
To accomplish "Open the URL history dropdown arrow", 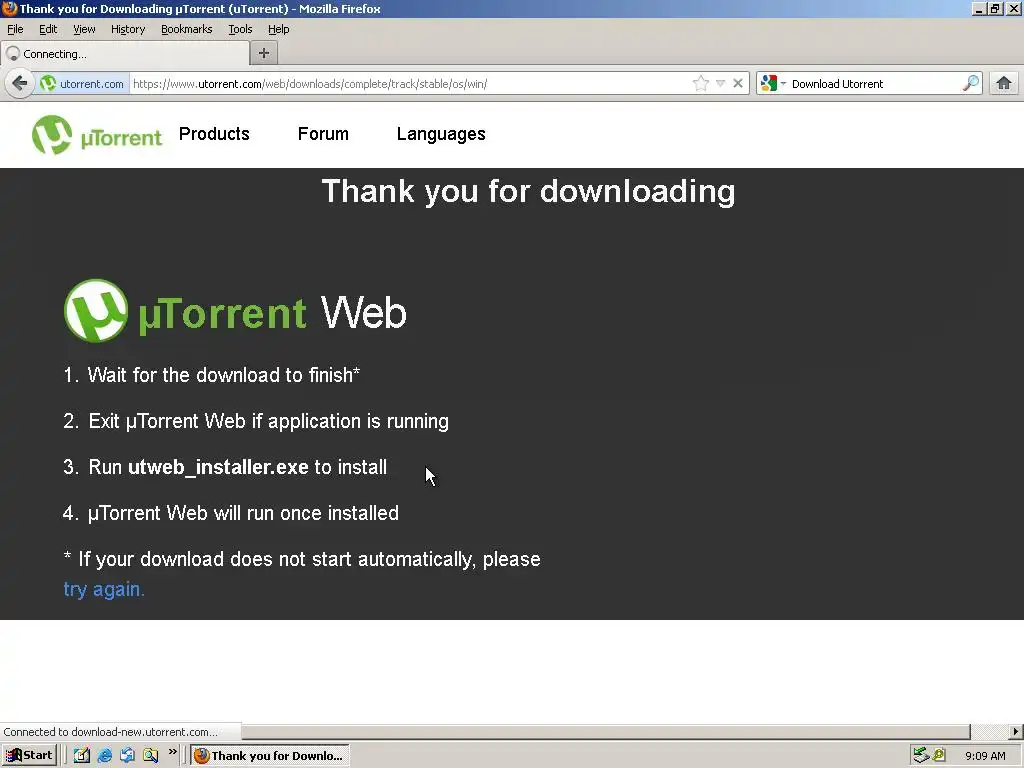I will coord(720,84).
